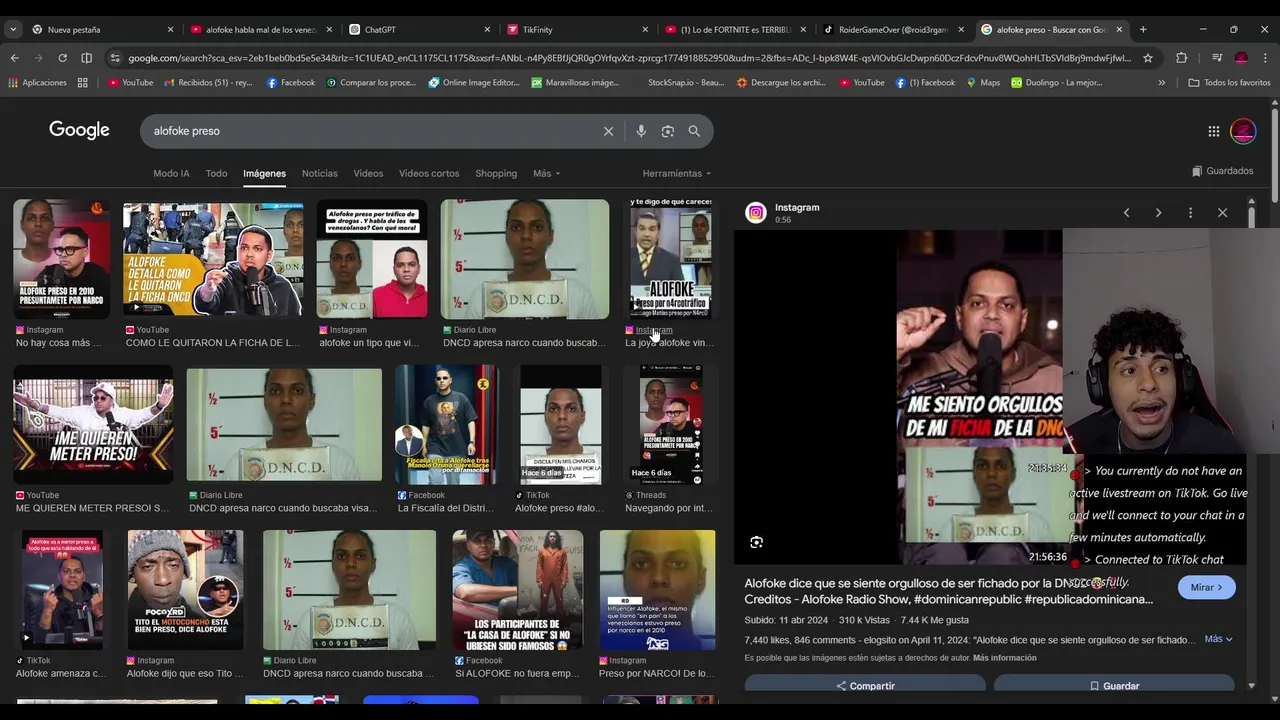Open COMO LE QUITARON LA FICHA thumbnail

[x=213, y=259]
